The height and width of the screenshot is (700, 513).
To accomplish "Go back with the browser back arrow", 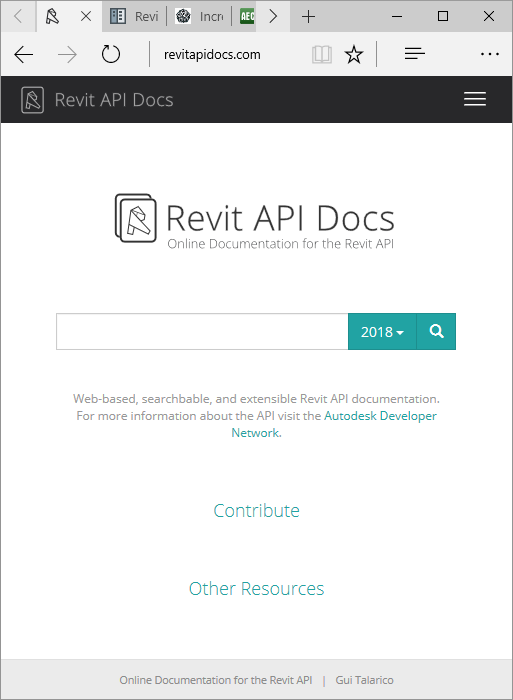I will click(x=24, y=54).
